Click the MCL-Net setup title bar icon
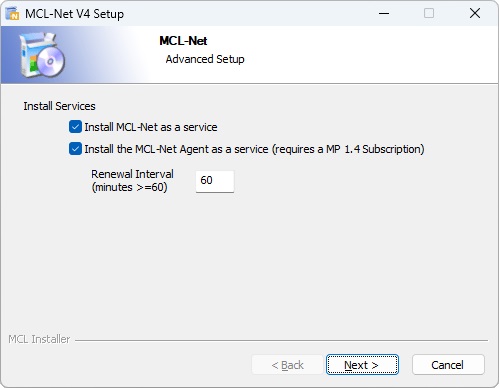This screenshot has height=388, width=499. pos(13,14)
